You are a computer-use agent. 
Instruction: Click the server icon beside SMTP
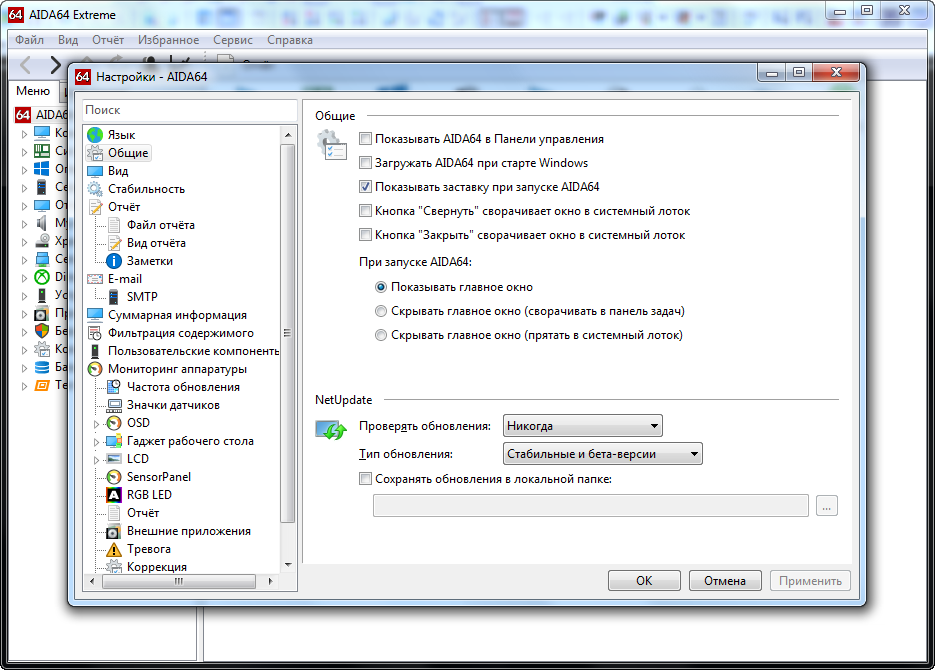114,297
